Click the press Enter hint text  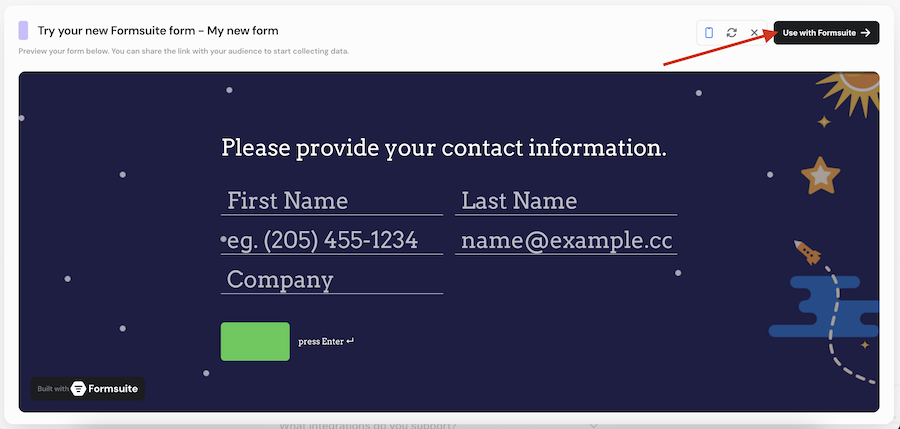326,342
